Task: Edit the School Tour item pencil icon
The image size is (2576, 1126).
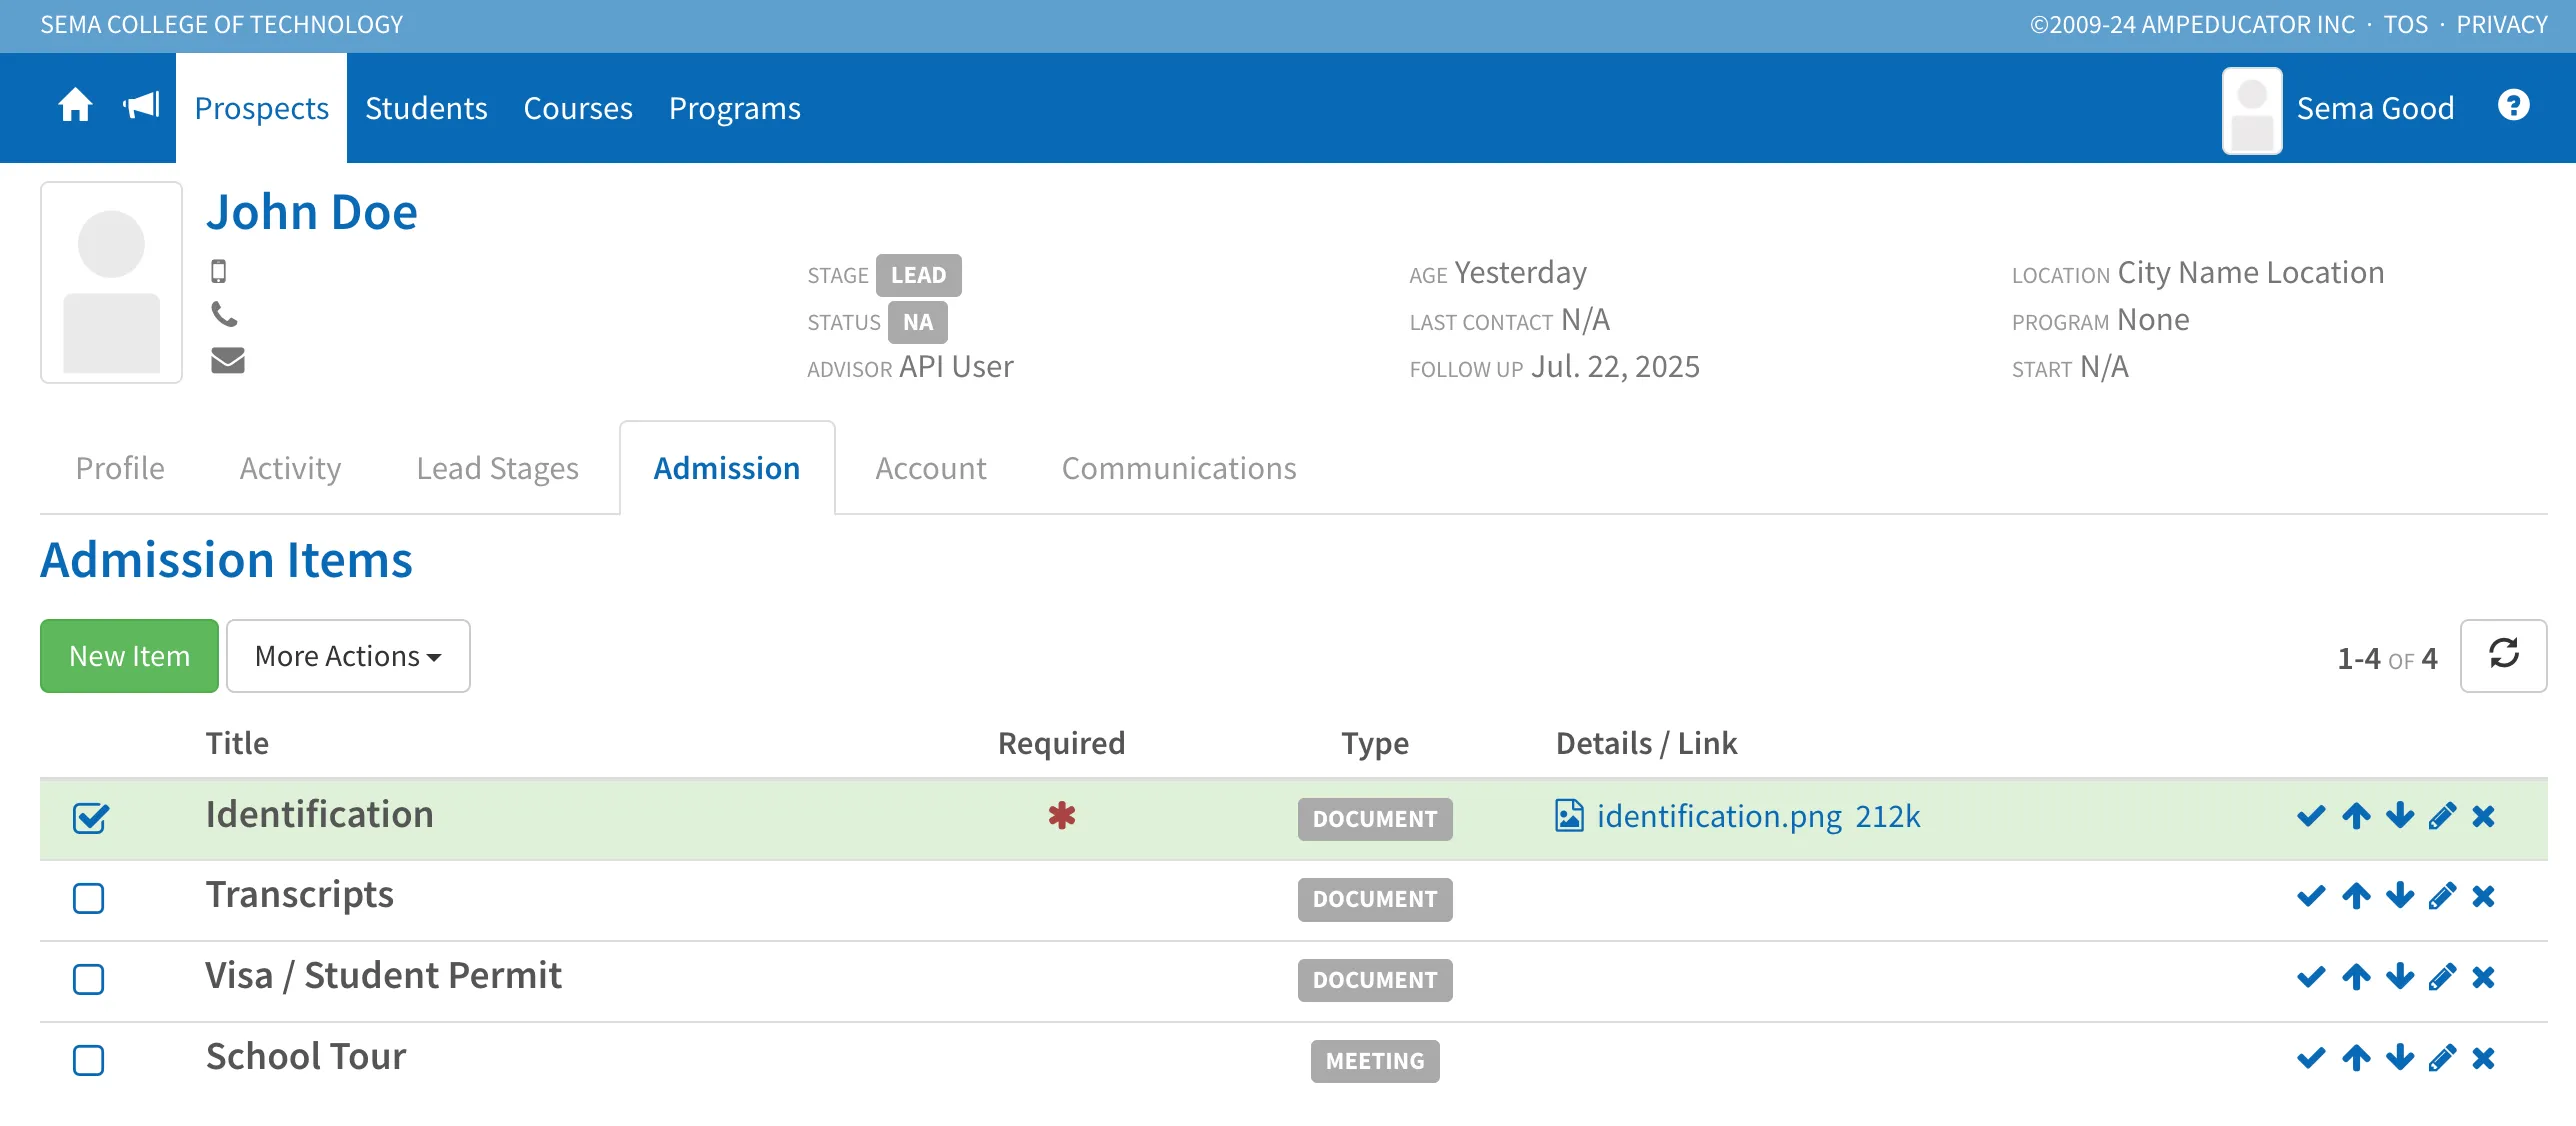Action: point(2442,1057)
